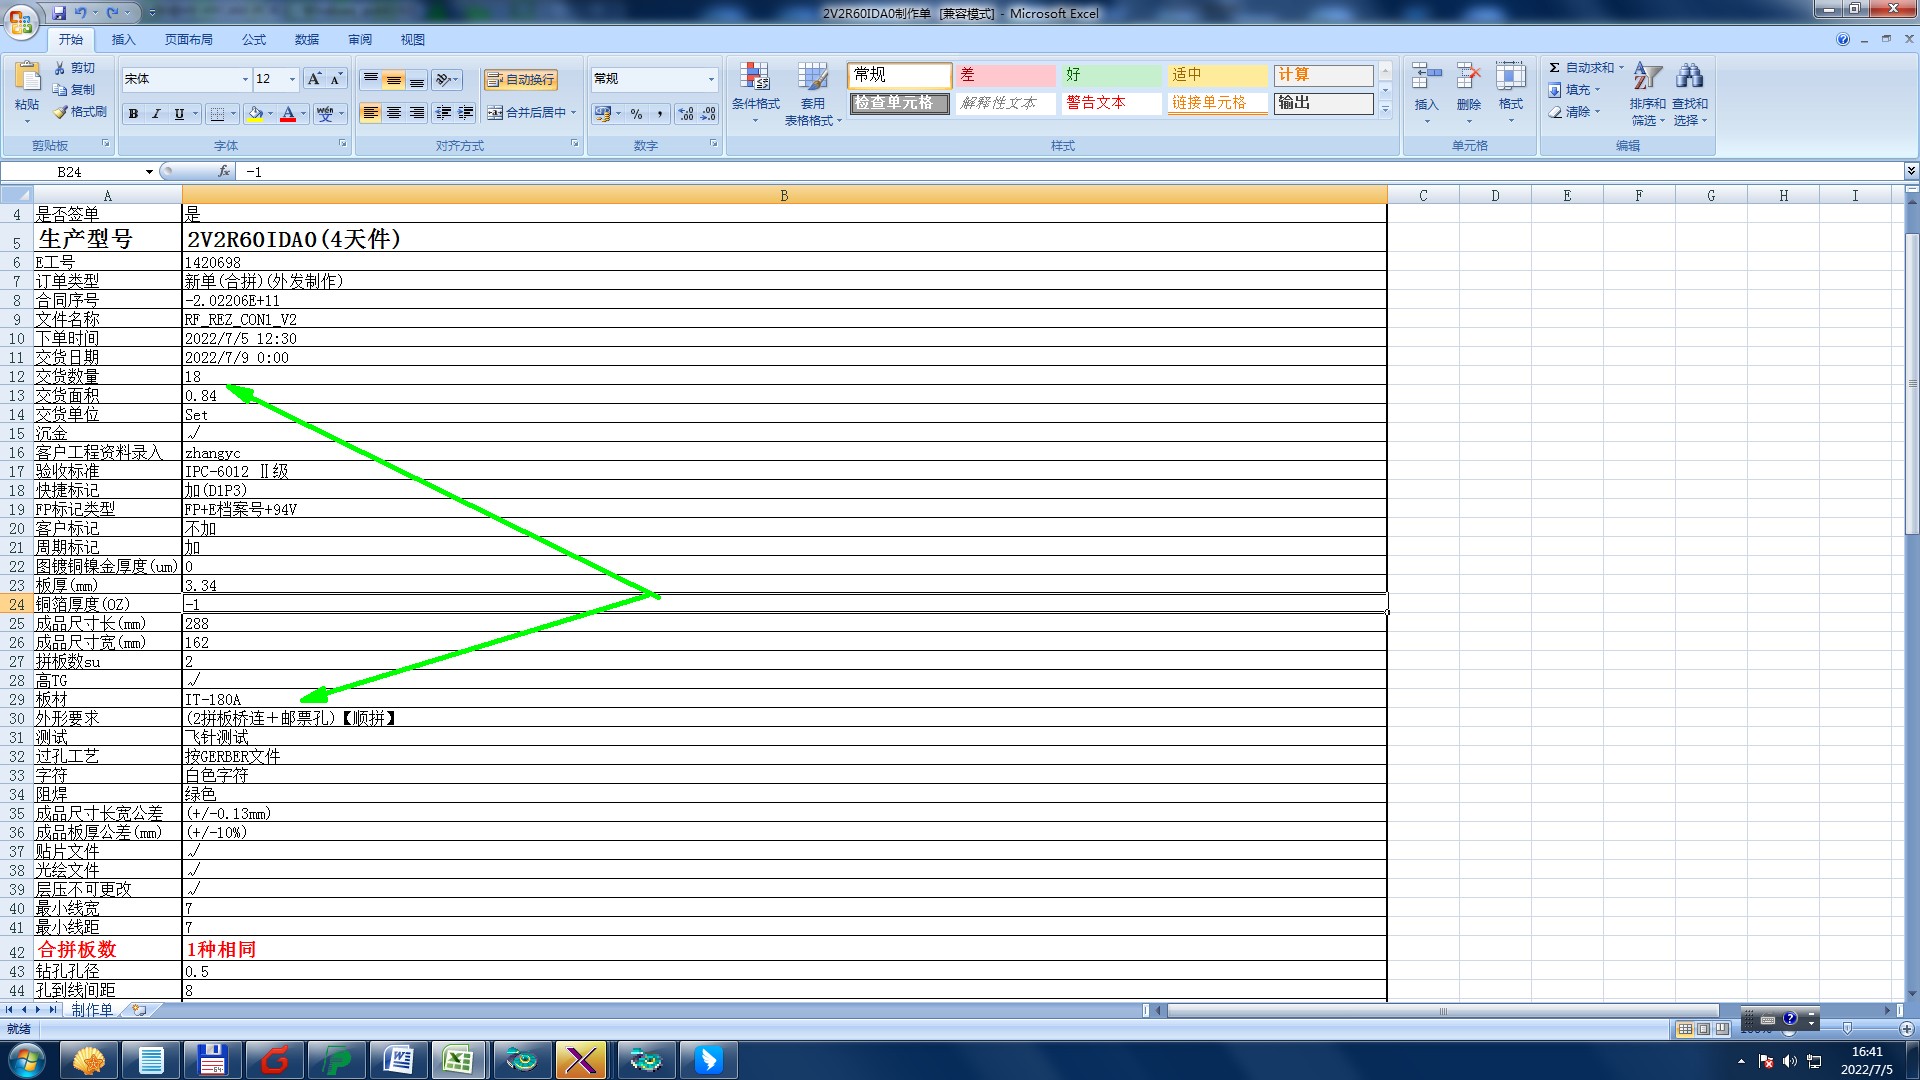1920x1080 pixels.
Task: Click the Increase Decimal icon
Action: [685, 114]
